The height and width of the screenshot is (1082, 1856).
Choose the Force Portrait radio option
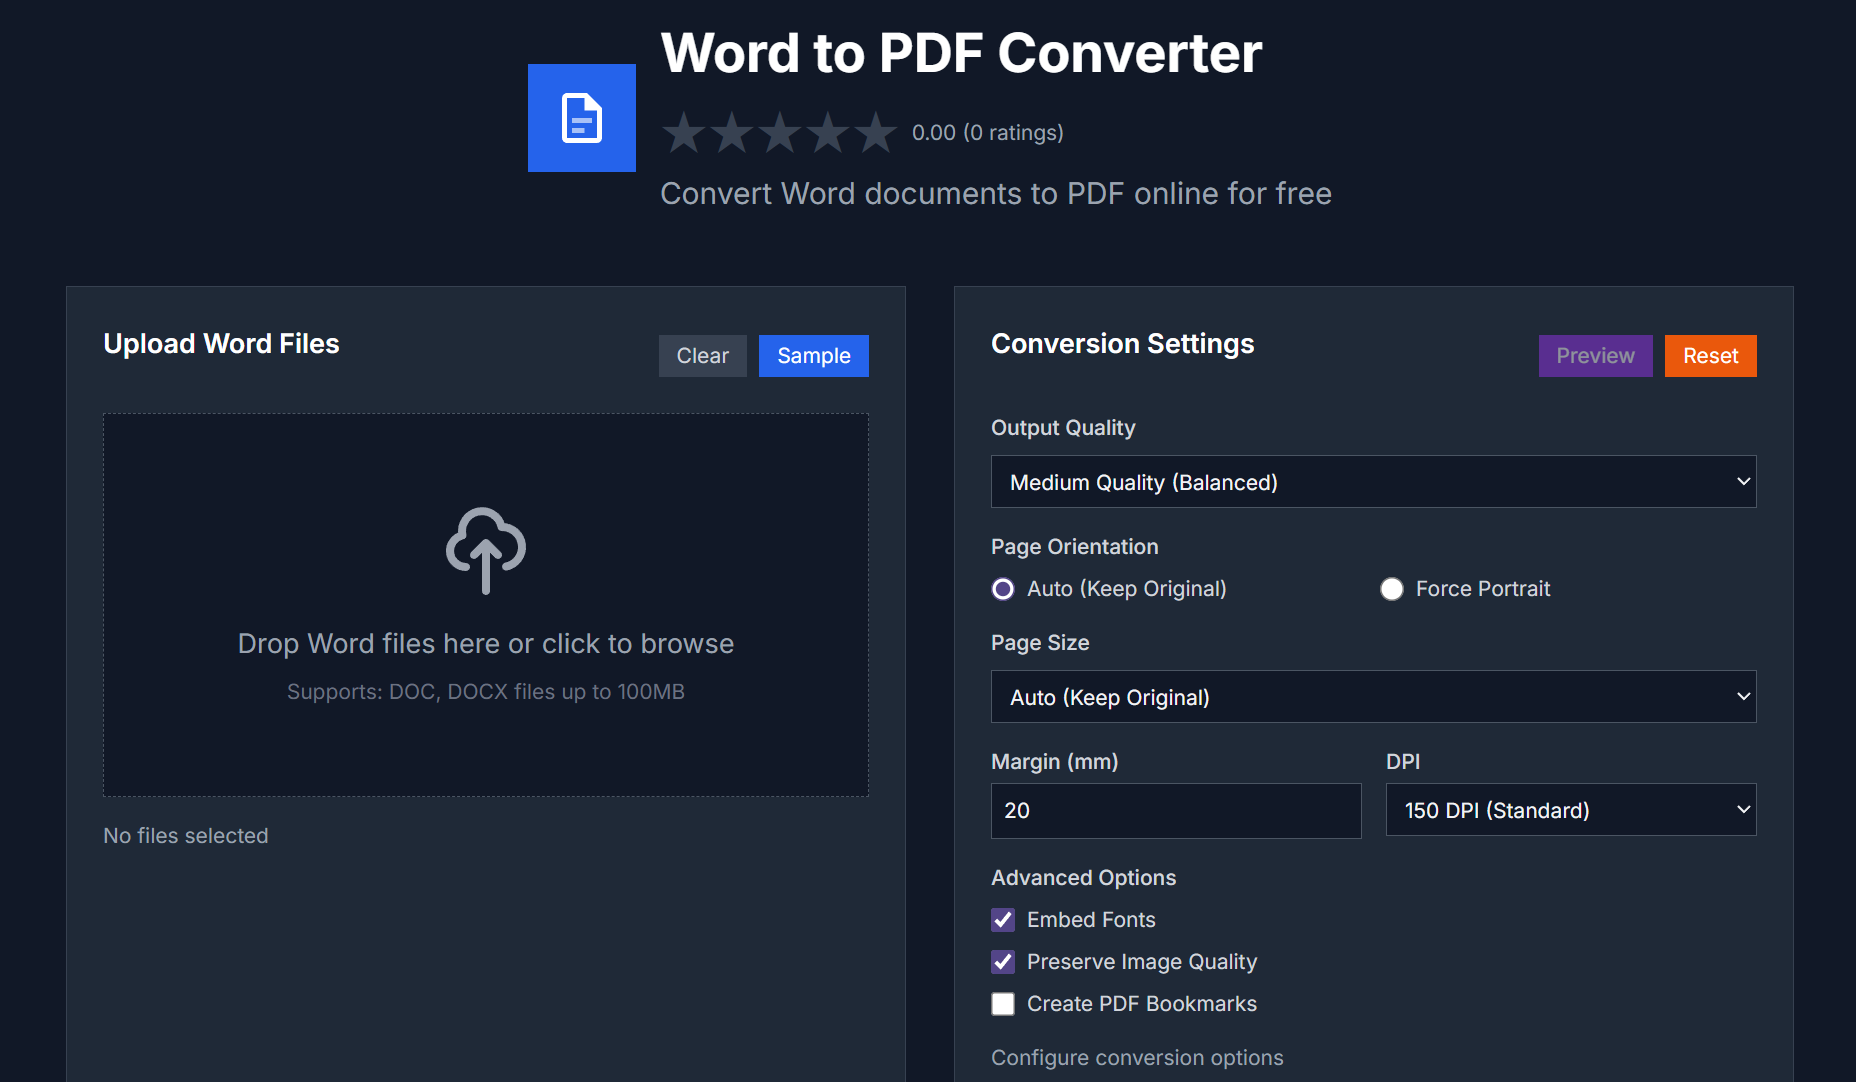[1392, 589]
